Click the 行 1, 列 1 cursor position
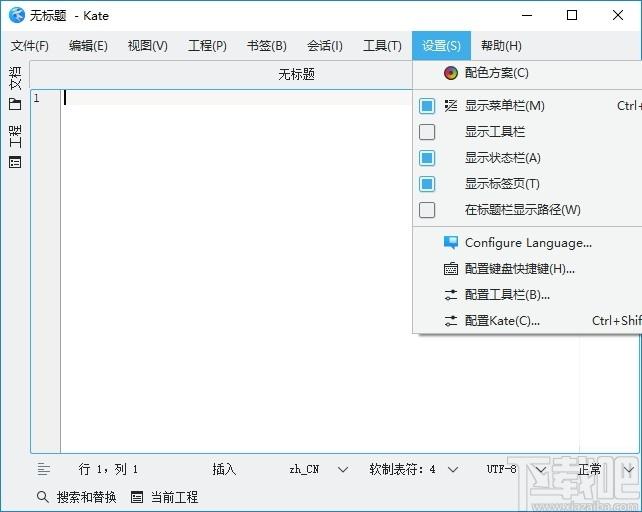This screenshot has height=512, width=642. coord(108,469)
